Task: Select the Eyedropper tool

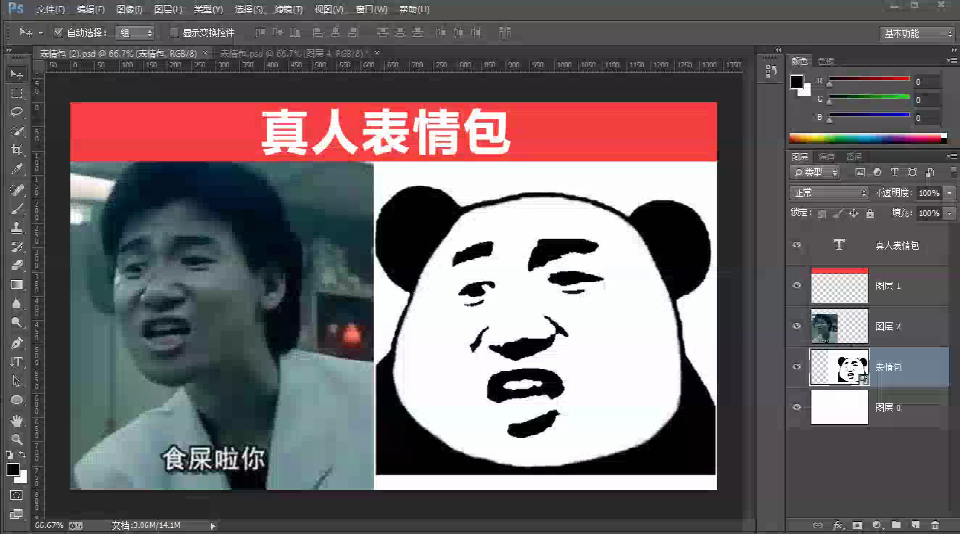Action: [17, 169]
